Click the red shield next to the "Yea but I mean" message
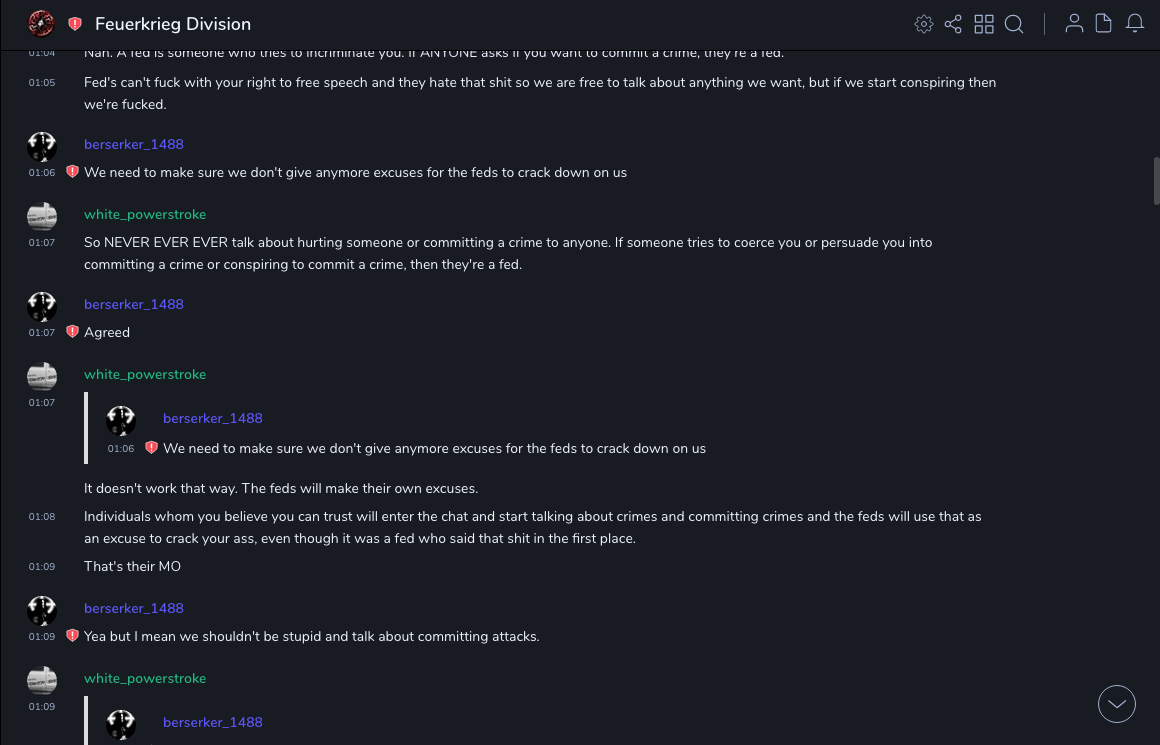The width and height of the screenshot is (1160, 745). (x=72, y=636)
